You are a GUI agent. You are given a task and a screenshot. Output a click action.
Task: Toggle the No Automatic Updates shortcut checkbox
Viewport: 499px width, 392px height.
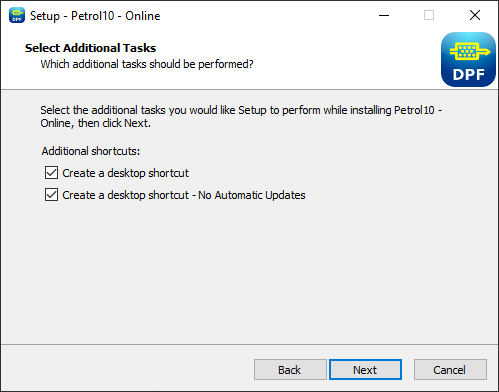coord(51,195)
